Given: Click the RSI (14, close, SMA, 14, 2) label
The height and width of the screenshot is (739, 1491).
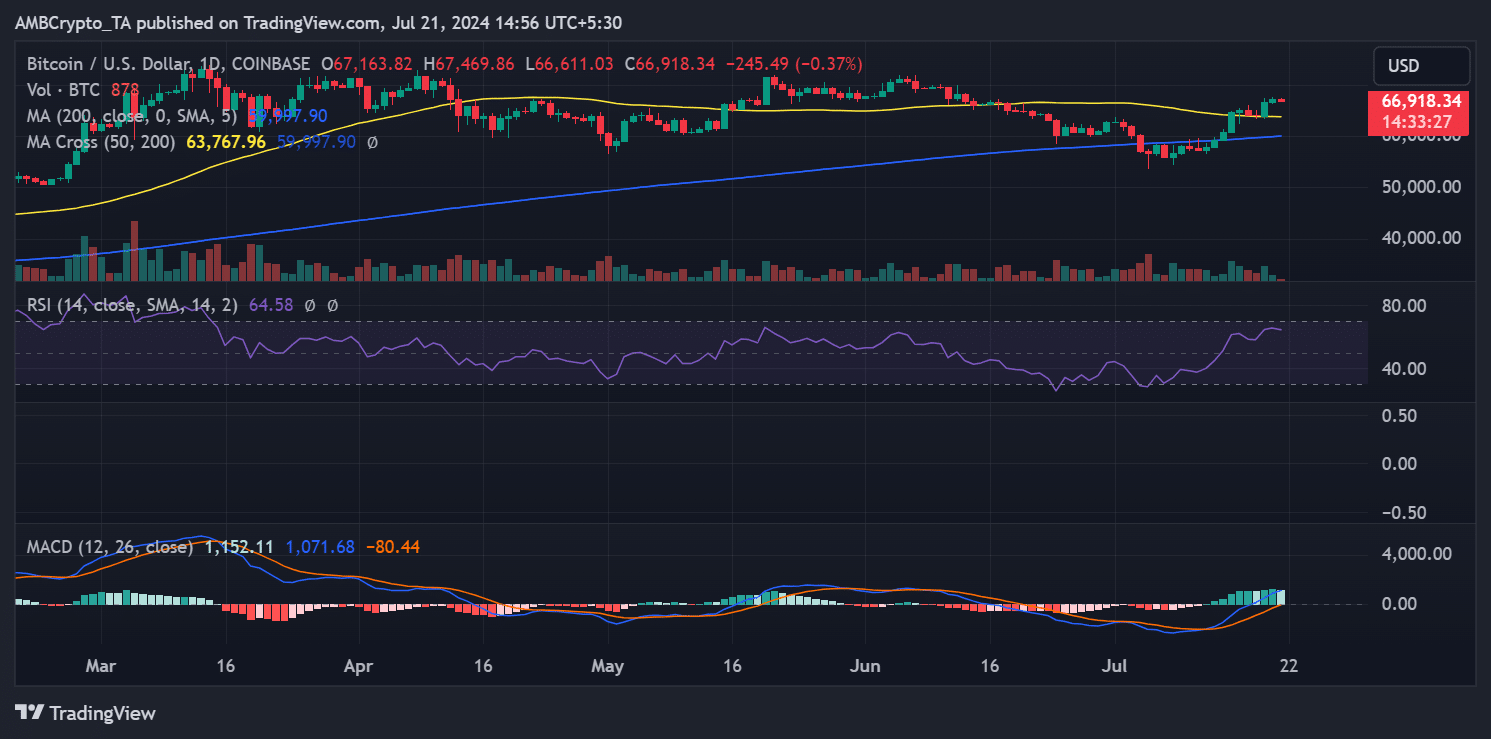Looking at the screenshot, I should click(132, 305).
